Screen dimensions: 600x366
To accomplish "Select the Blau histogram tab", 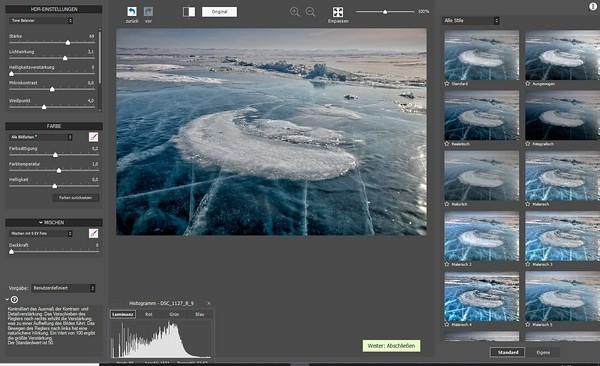I will [x=200, y=314].
